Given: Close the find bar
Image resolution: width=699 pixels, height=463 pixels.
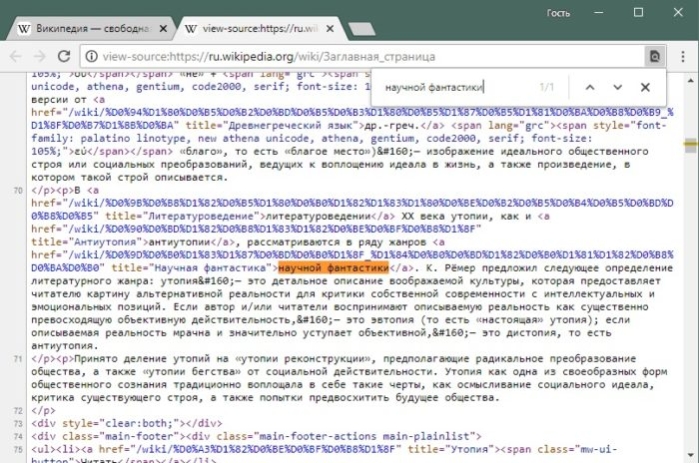Looking at the screenshot, I should click(645, 87).
